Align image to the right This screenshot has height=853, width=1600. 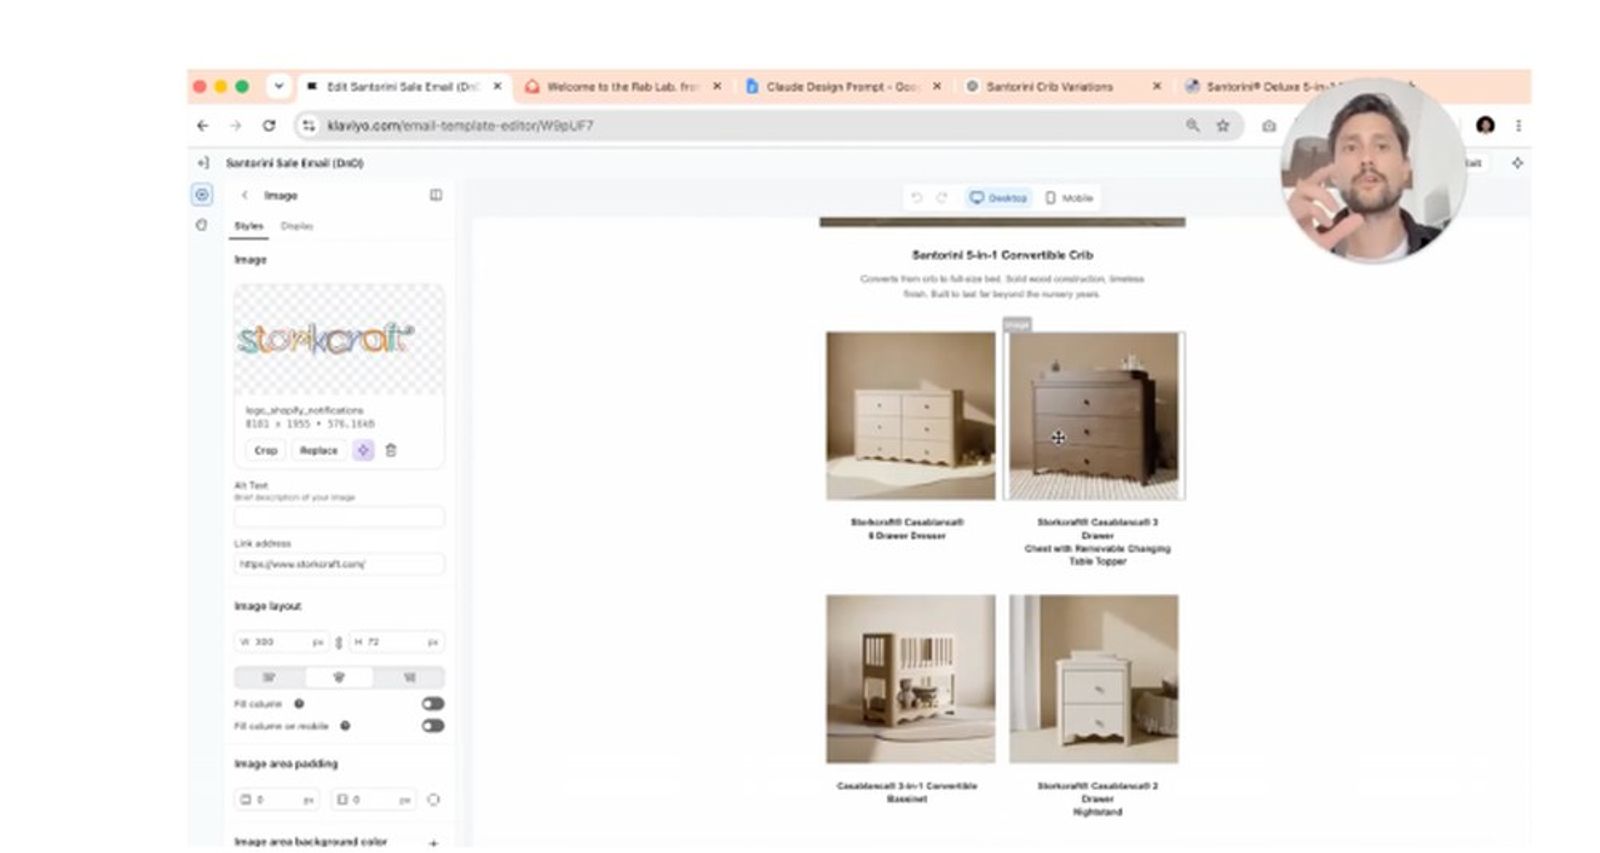[409, 678]
